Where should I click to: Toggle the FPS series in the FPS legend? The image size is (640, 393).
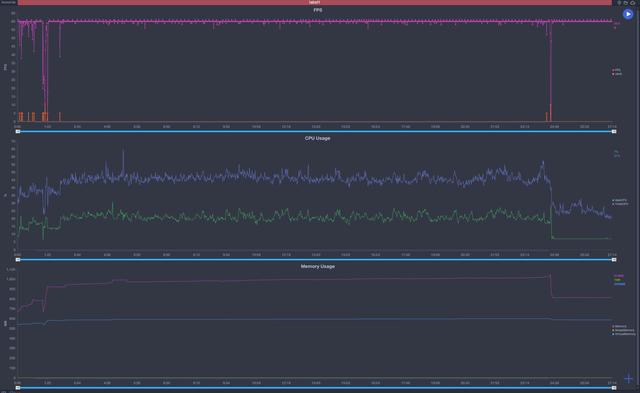(x=617, y=70)
